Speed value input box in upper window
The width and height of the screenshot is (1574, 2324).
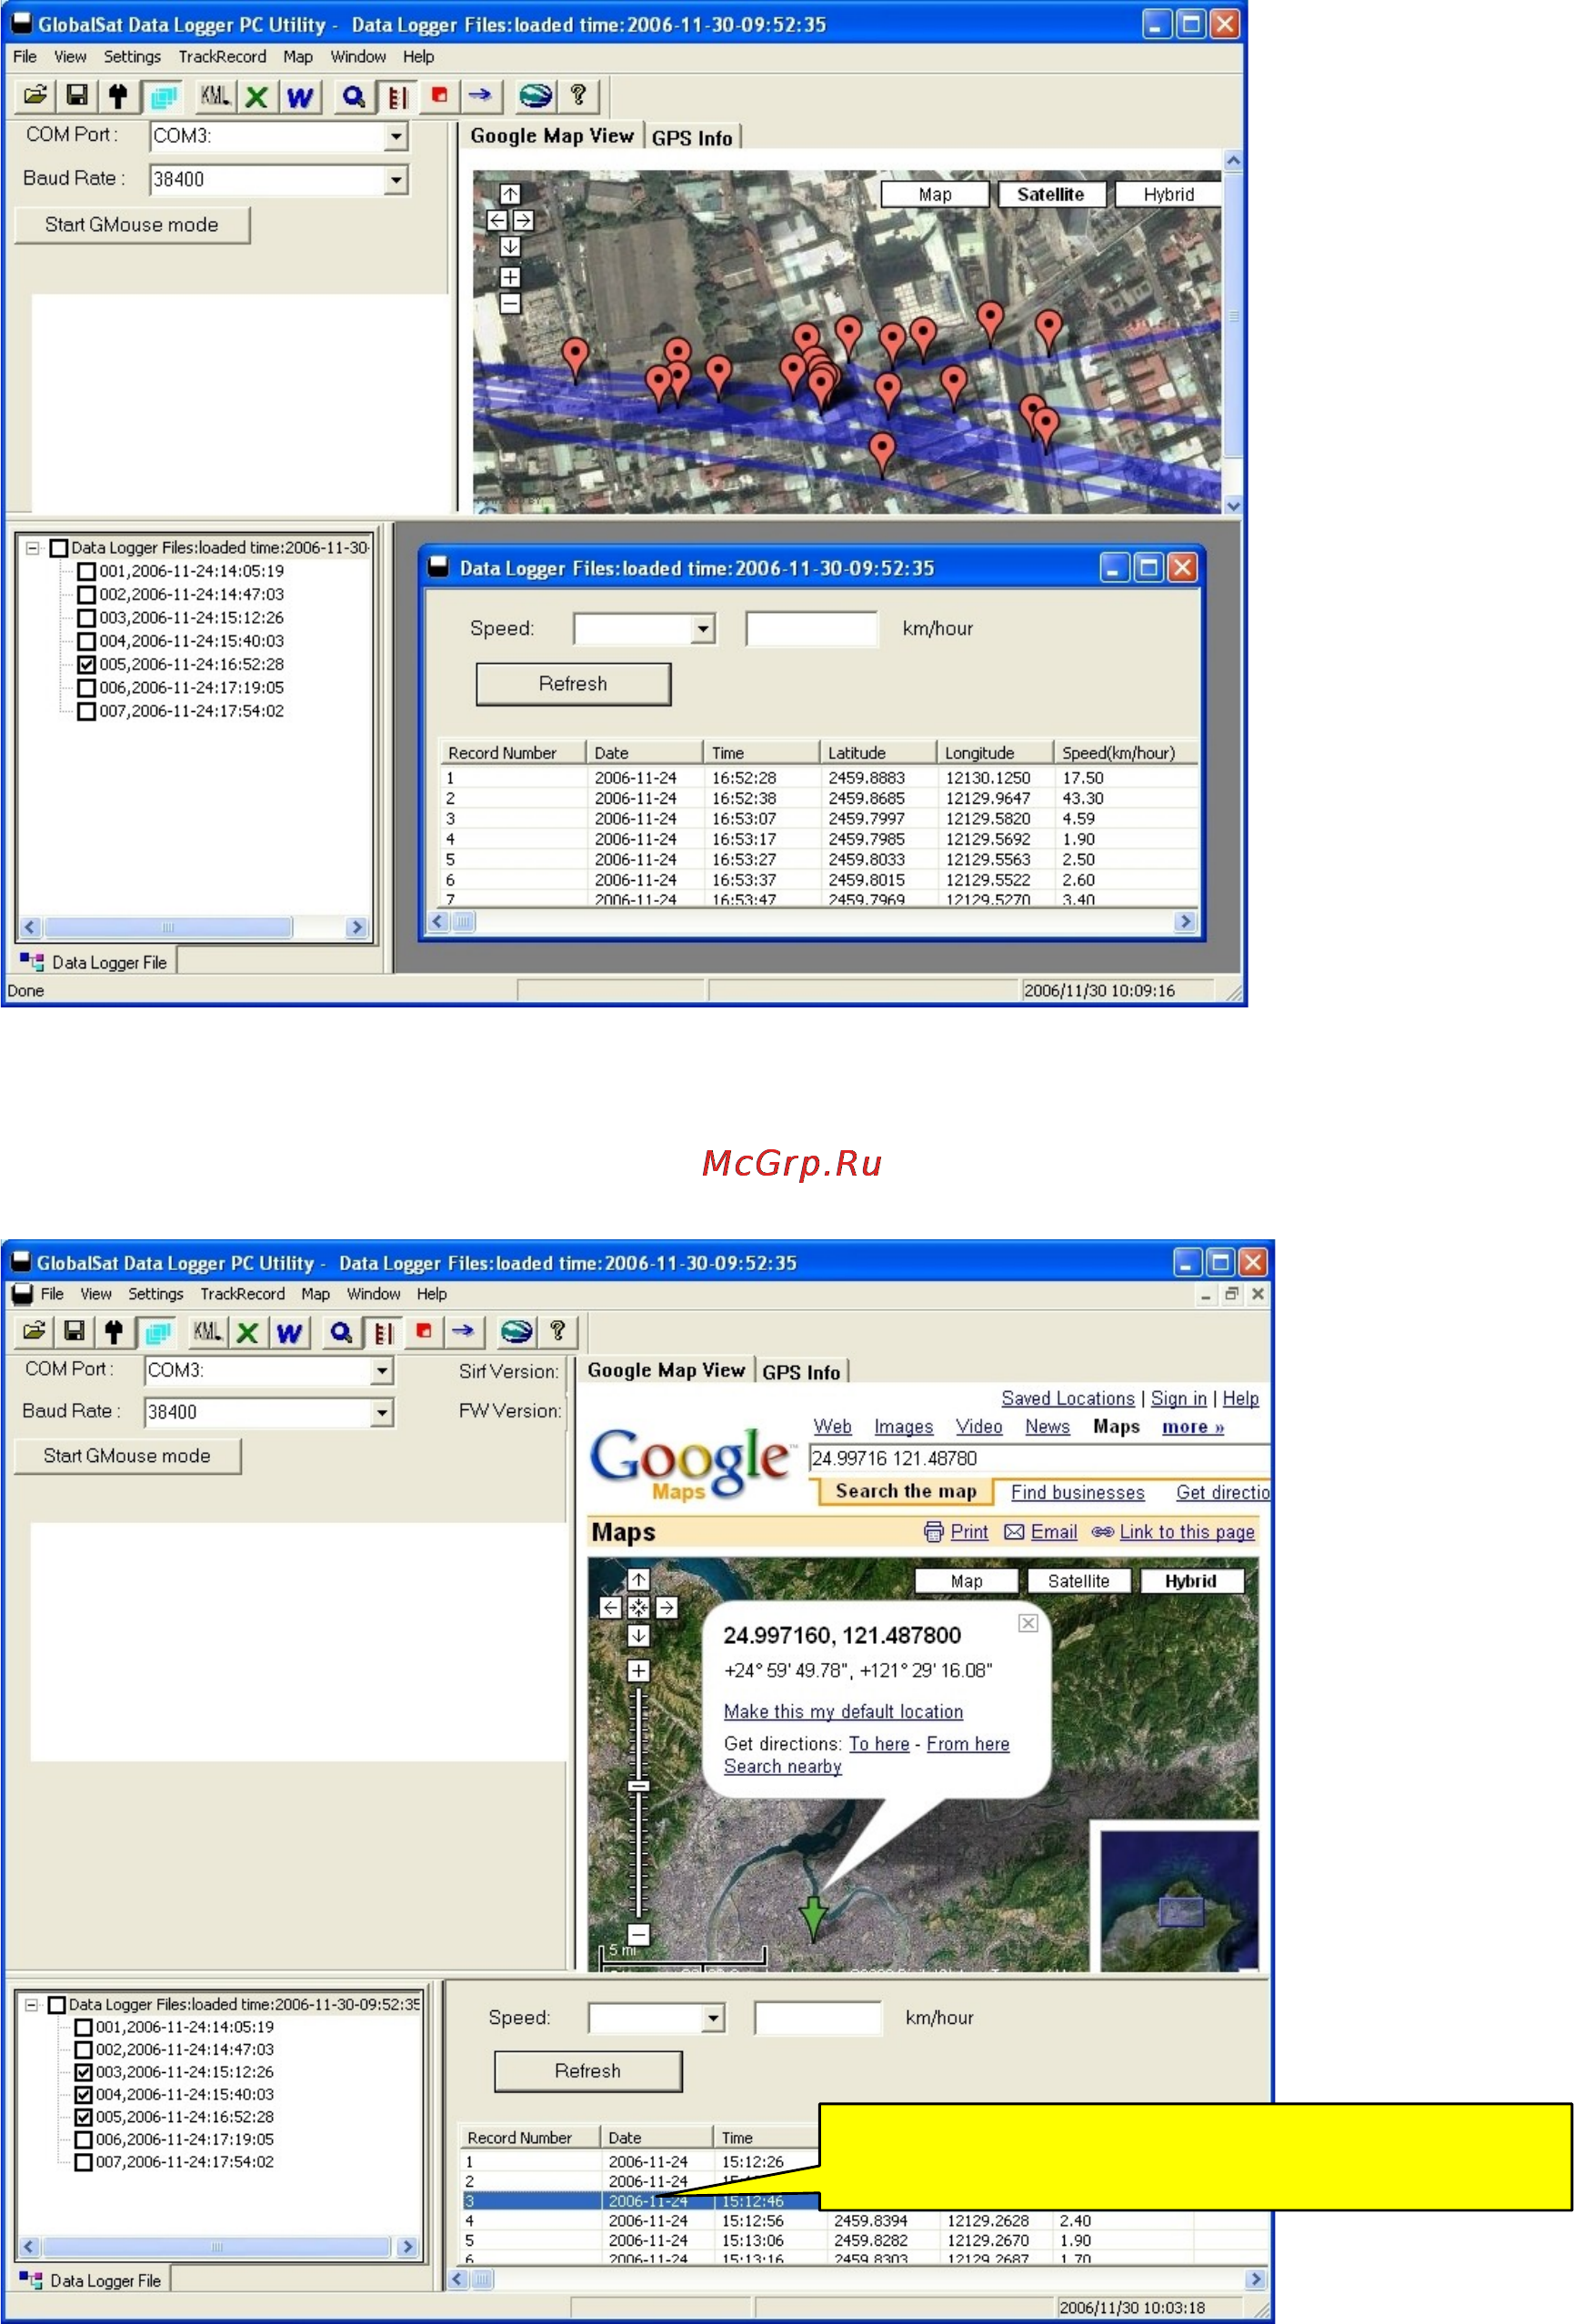tap(811, 629)
